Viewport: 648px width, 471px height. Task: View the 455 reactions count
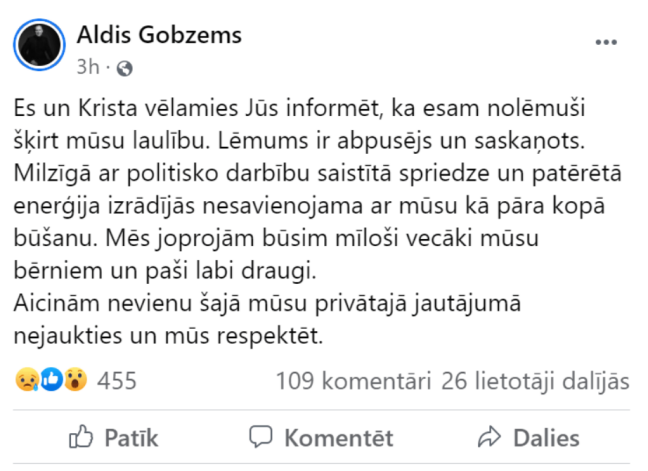(x=117, y=381)
